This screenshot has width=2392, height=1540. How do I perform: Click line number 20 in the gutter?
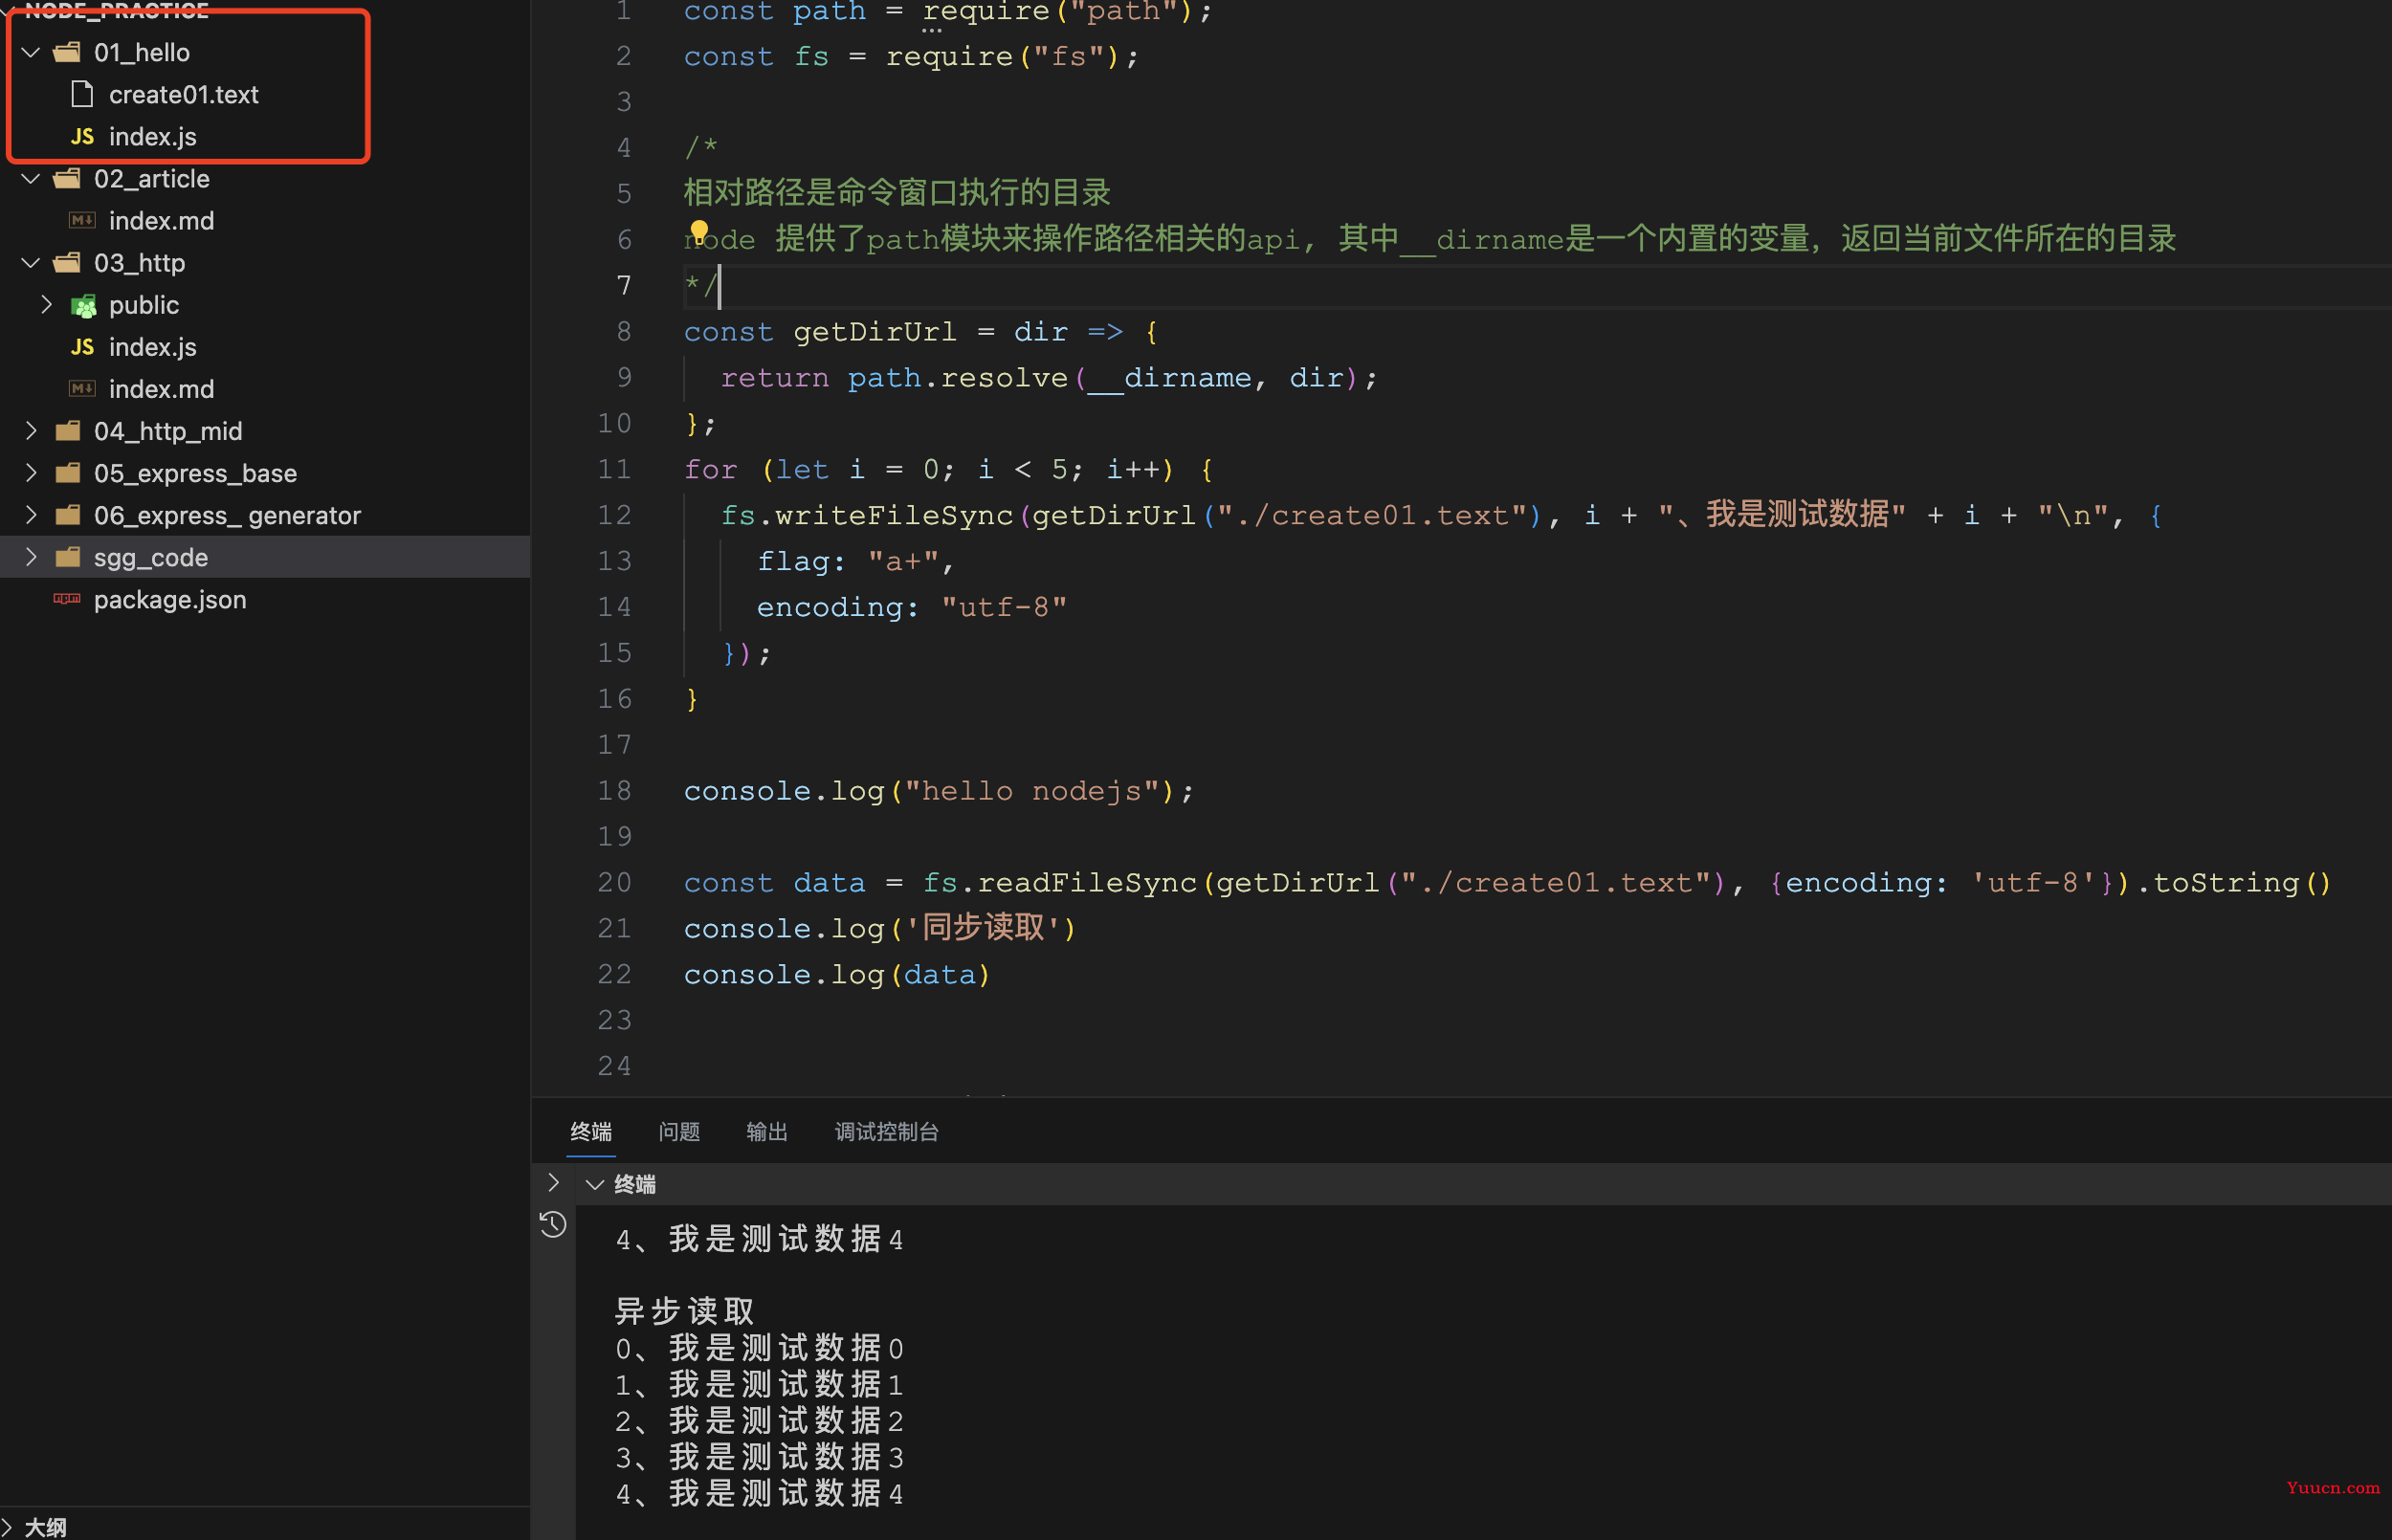(x=614, y=883)
